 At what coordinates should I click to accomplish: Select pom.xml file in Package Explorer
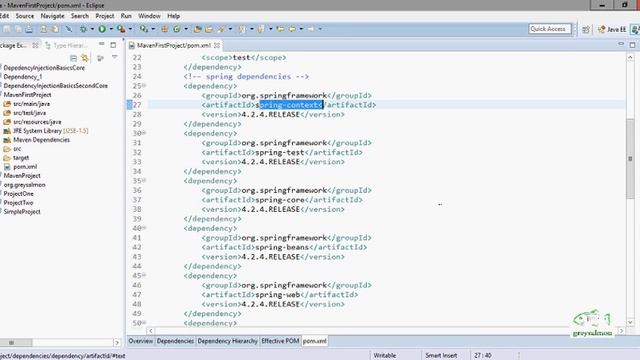tap(25, 167)
